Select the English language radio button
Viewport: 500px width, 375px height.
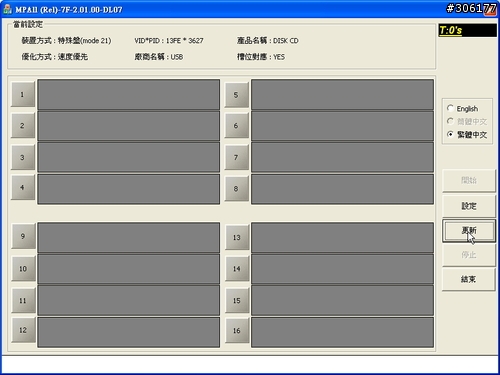click(x=450, y=108)
